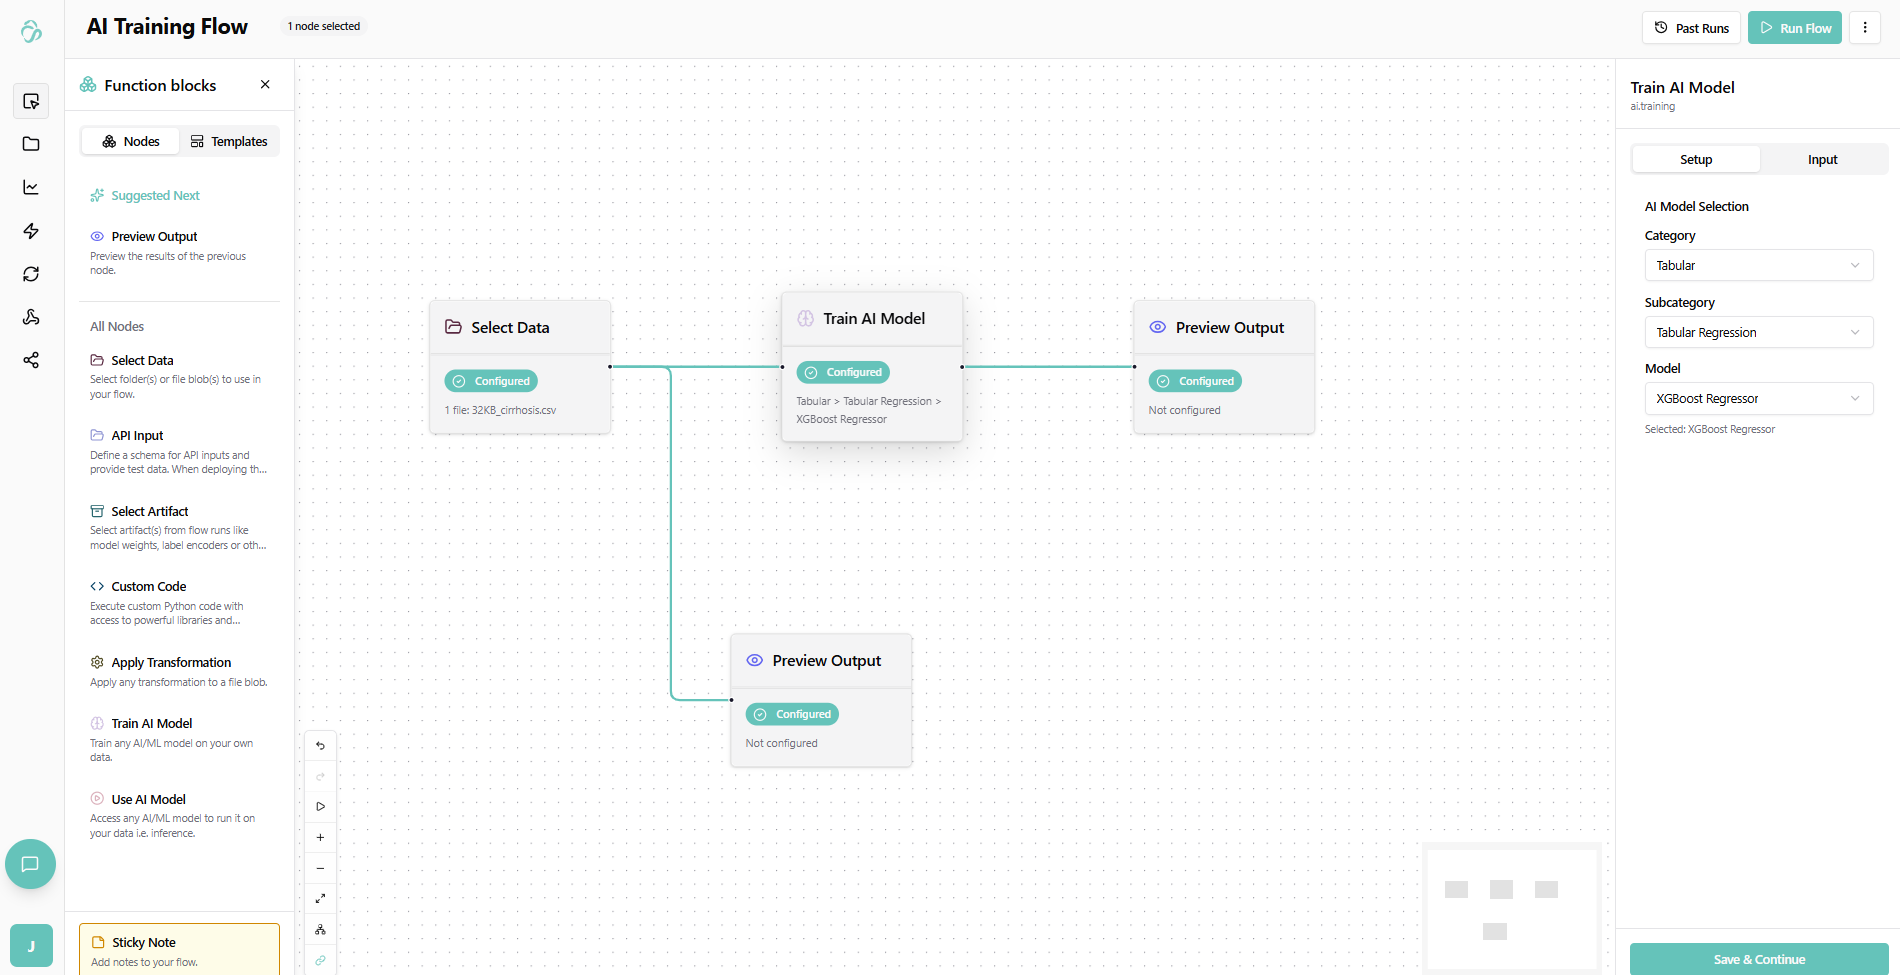Click the lightning bolt sidebar icon
This screenshot has width=1900, height=975.
tap(31, 231)
